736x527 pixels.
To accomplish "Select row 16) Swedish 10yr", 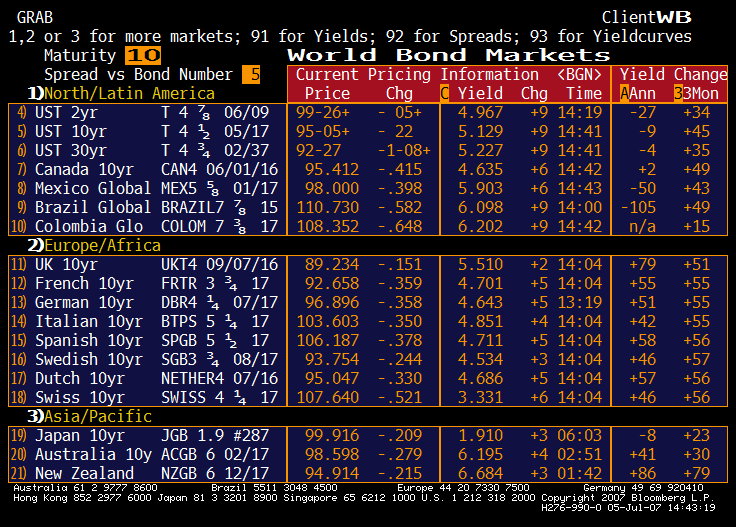I will (x=368, y=359).
